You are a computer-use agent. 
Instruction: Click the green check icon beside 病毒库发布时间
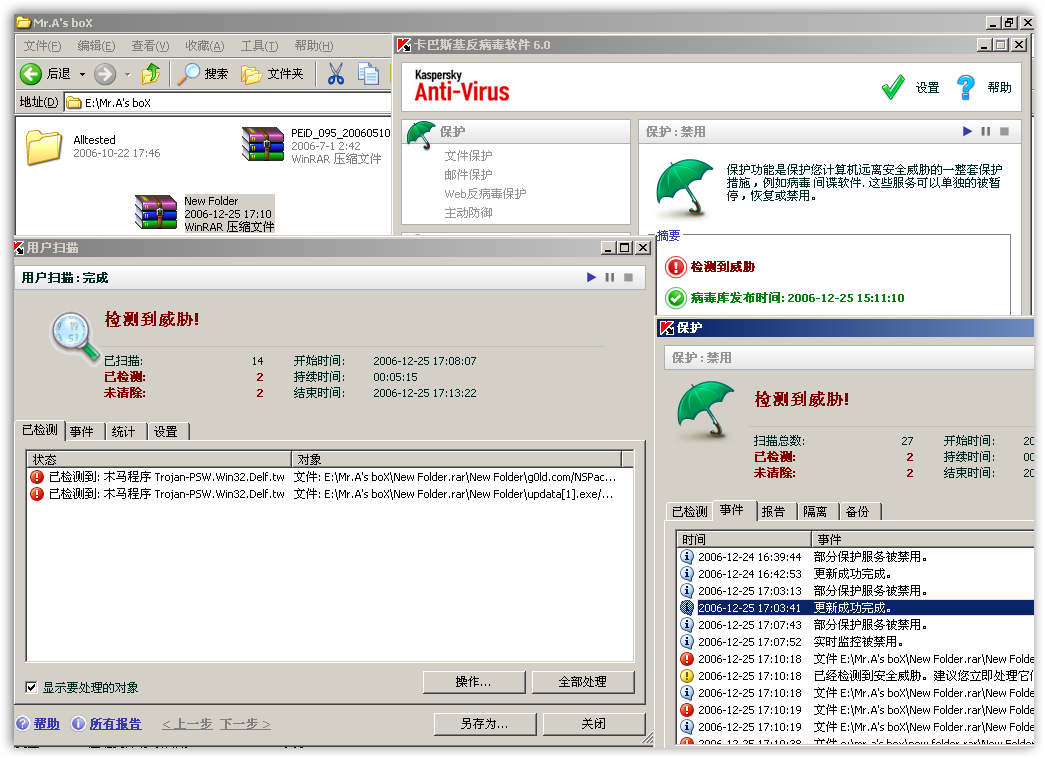tap(675, 298)
